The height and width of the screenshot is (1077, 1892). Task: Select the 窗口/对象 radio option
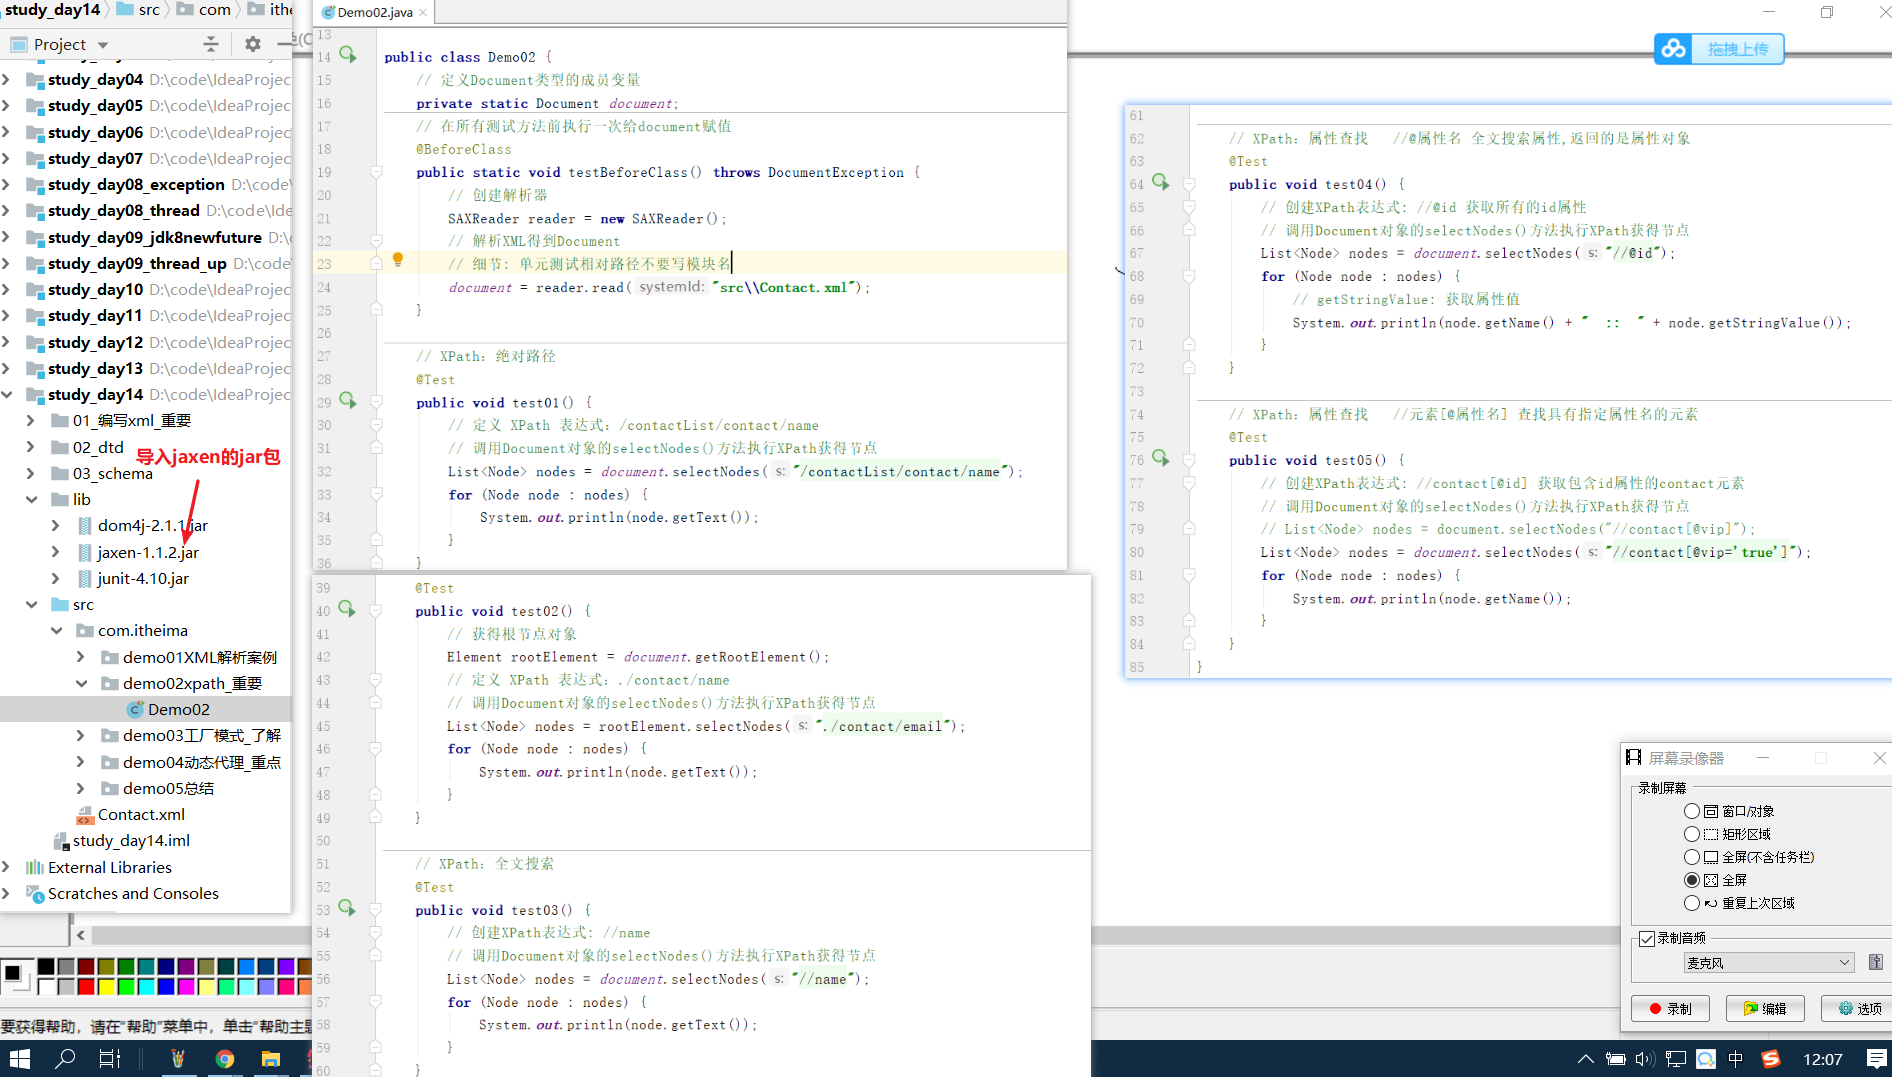[1692, 811]
